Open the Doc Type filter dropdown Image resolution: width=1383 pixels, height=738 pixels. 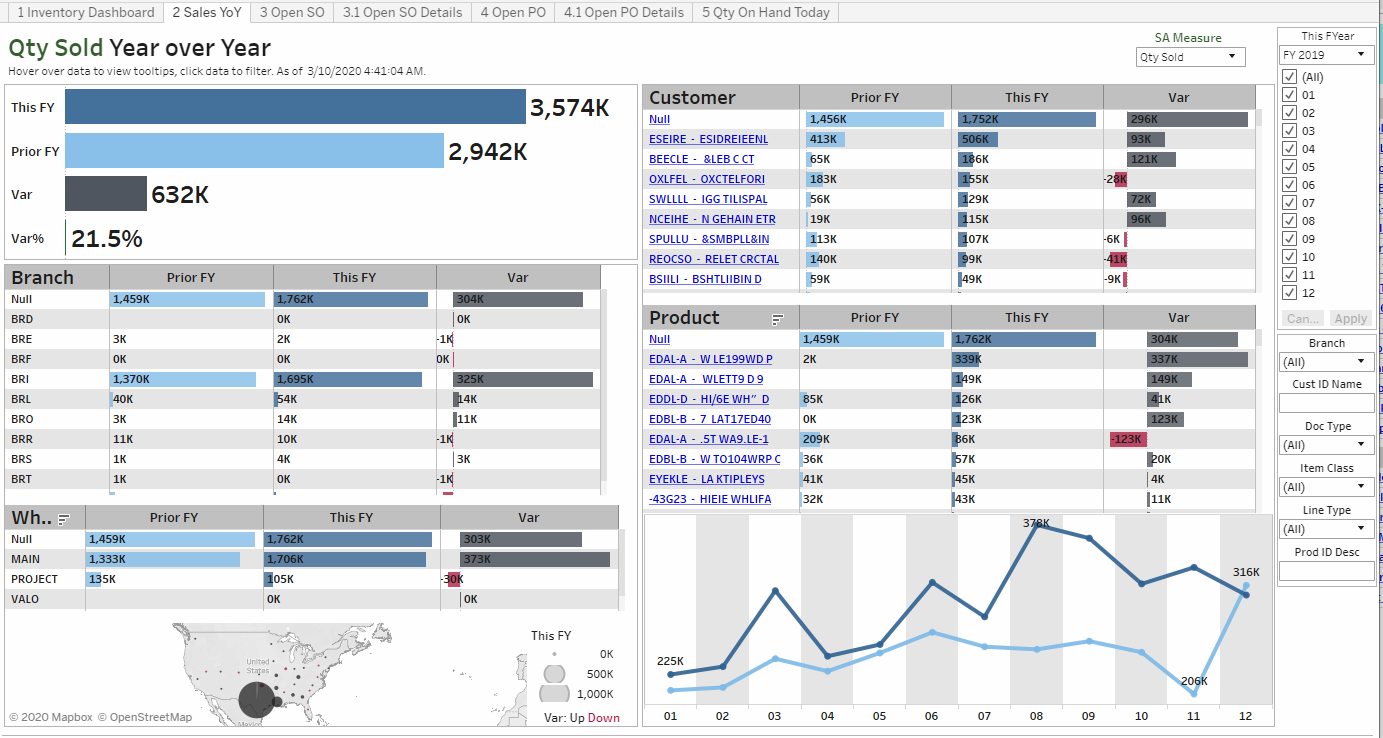(1326, 445)
